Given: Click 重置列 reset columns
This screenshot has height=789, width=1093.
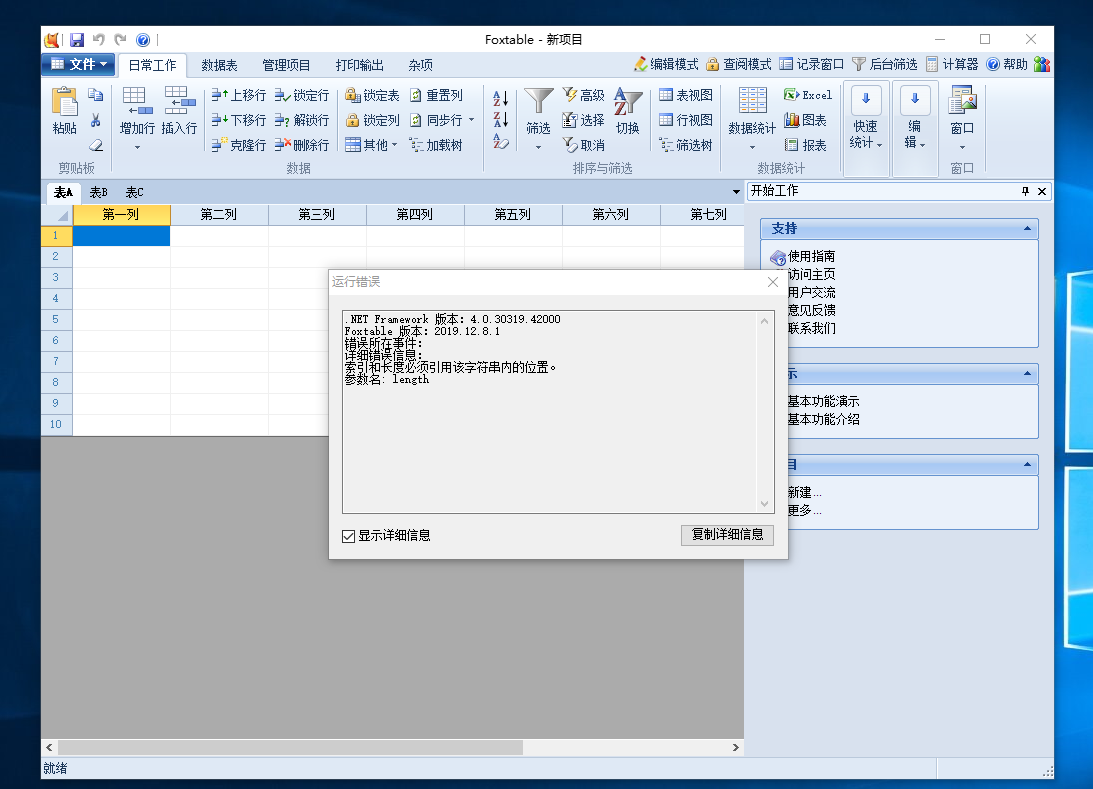Looking at the screenshot, I should tap(436, 95).
